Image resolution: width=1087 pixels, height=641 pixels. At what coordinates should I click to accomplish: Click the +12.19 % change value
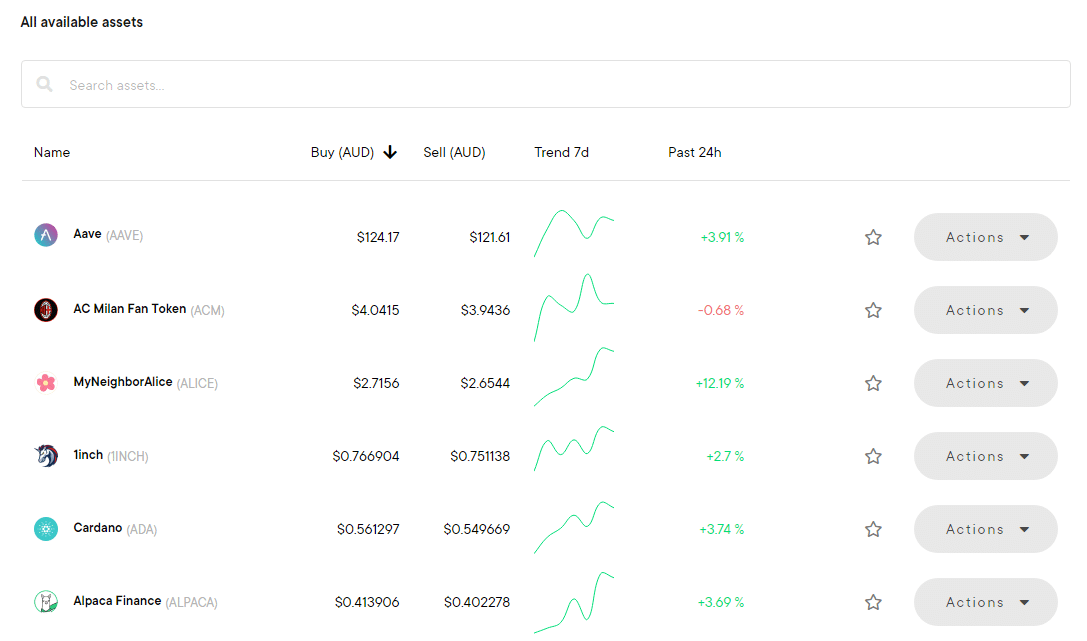[x=720, y=383]
